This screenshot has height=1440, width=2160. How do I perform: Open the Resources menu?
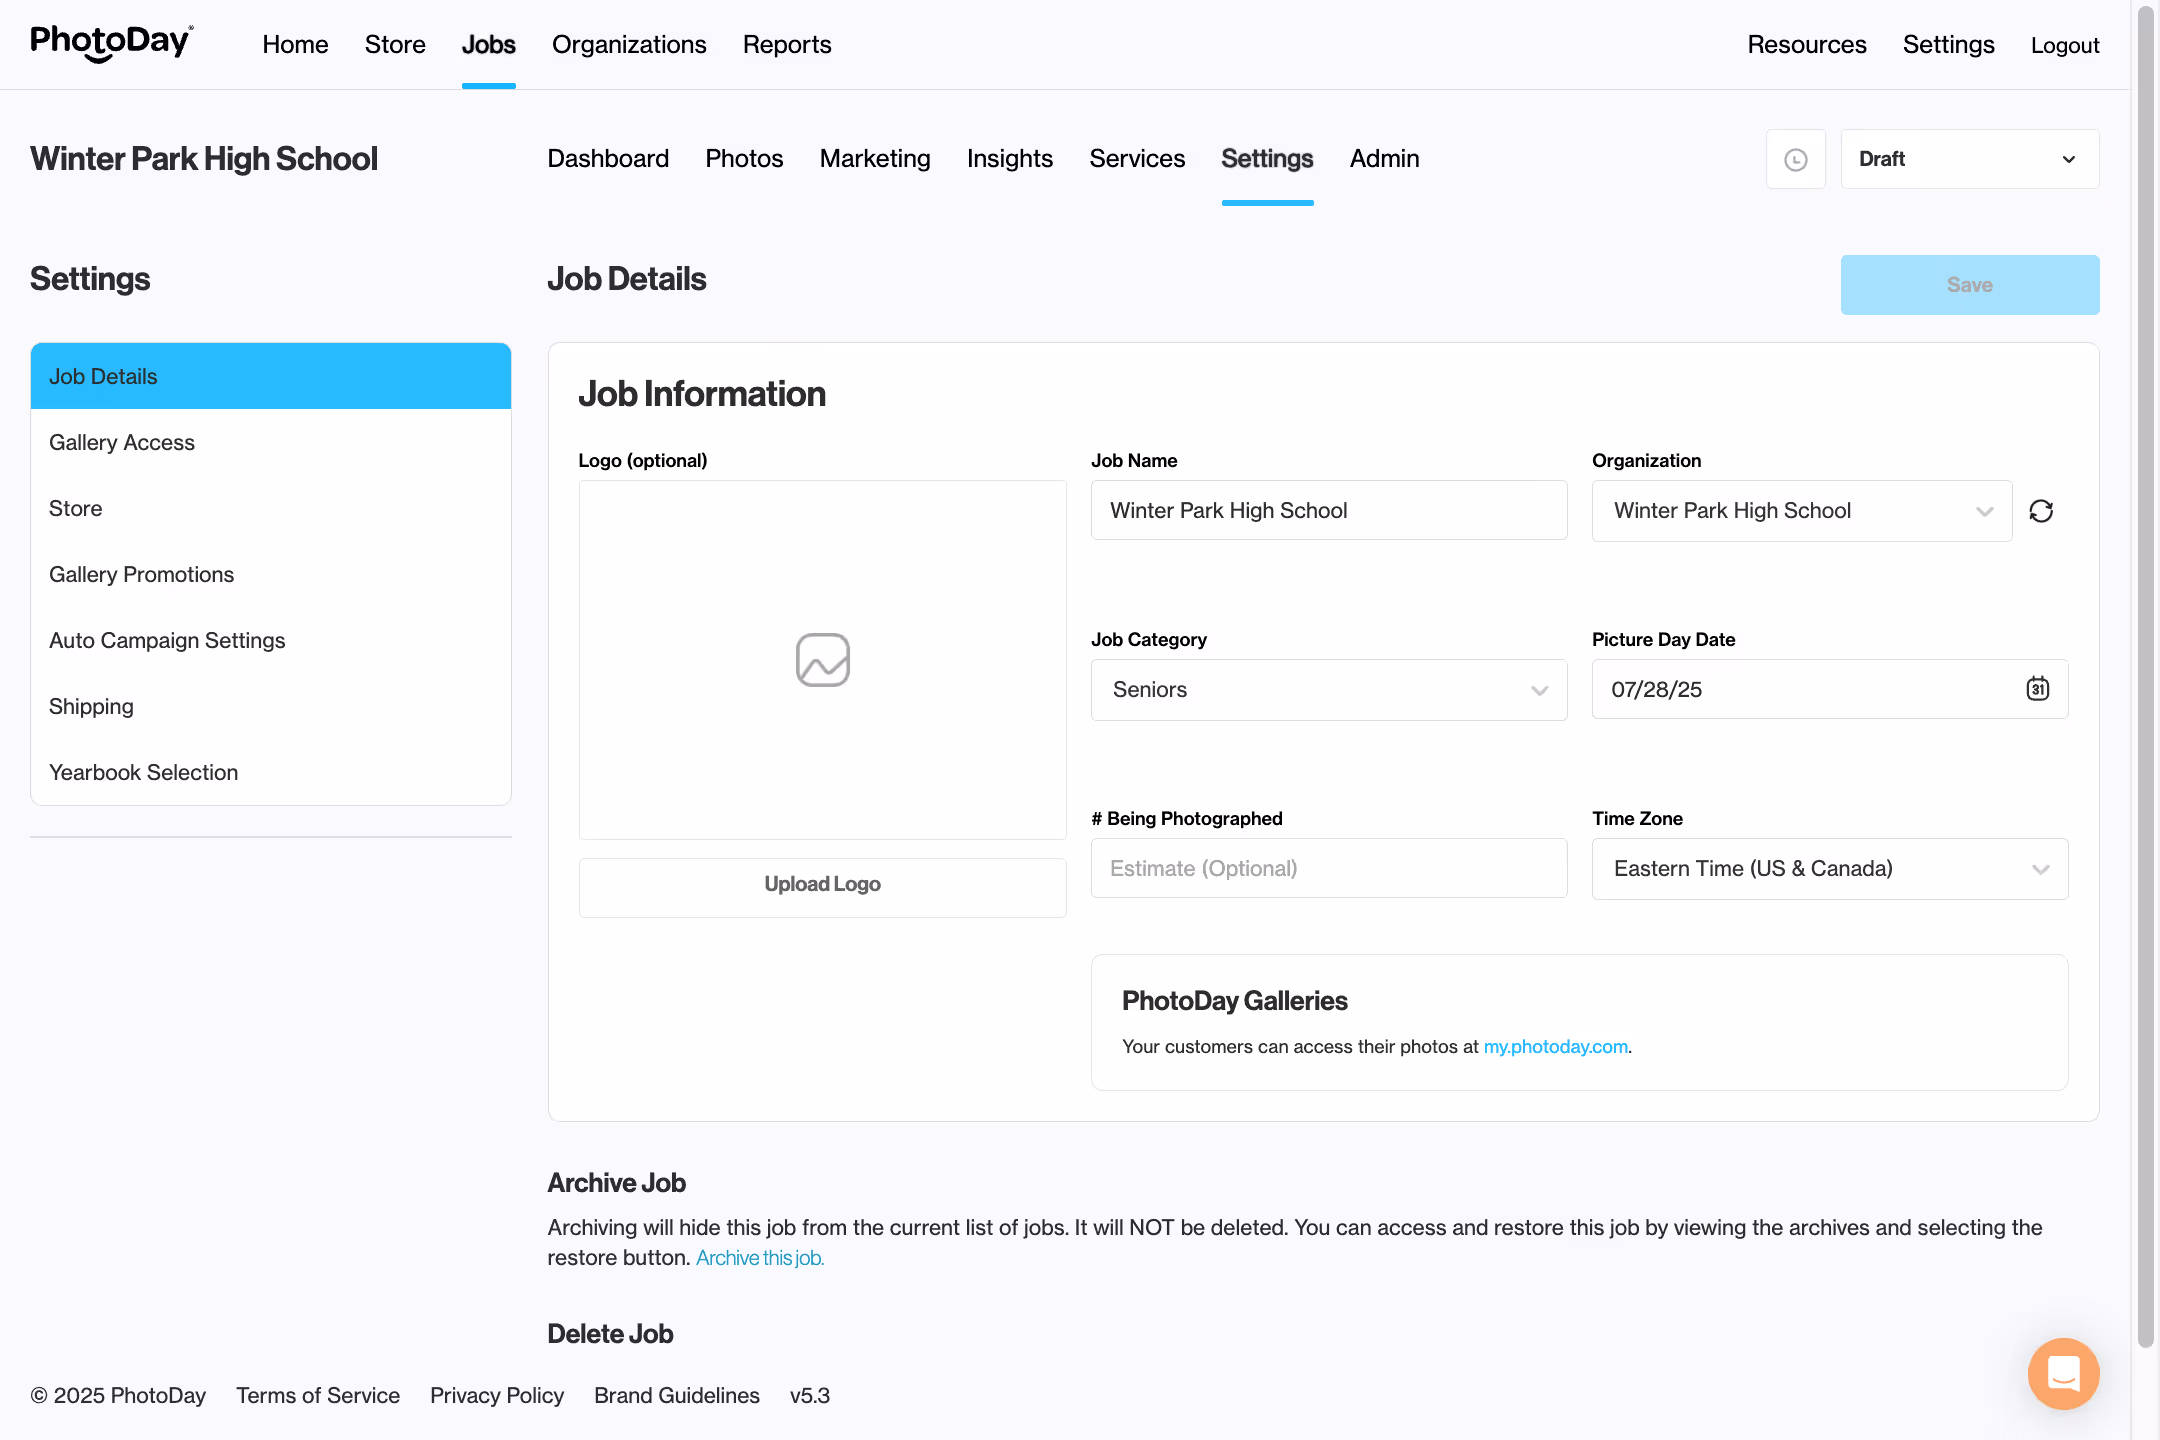1807,45
